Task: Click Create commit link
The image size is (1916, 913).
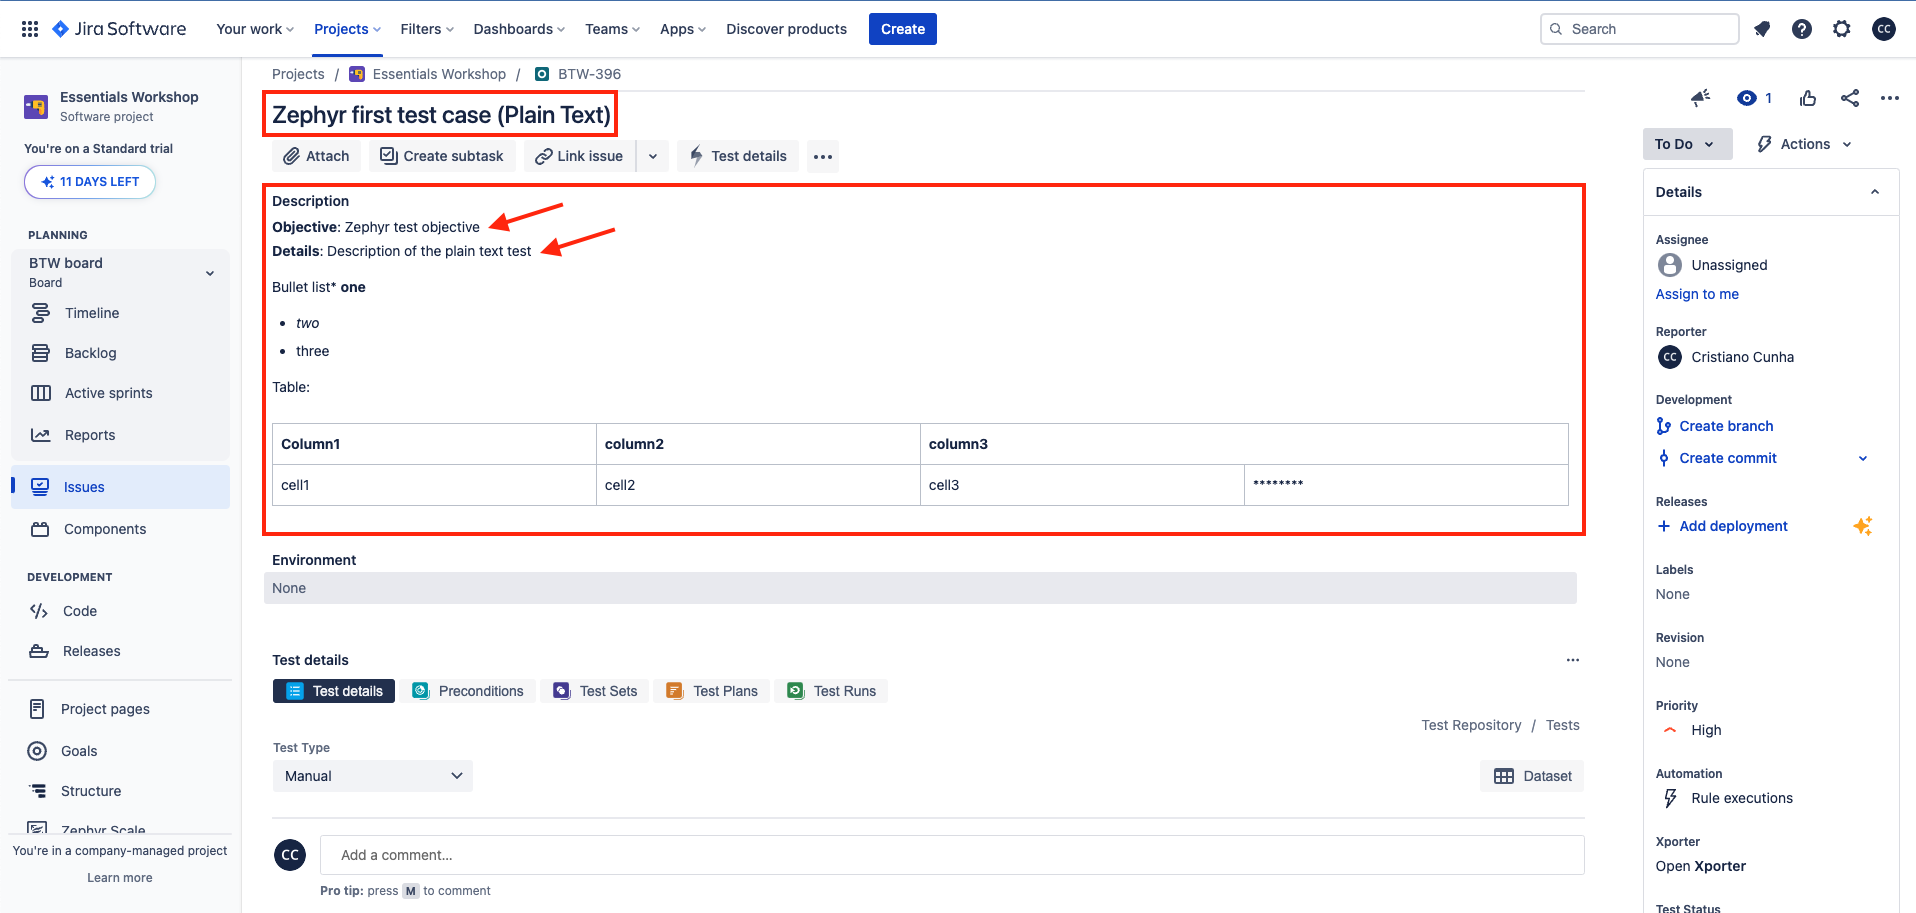Action: pyautogui.click(x=1728, y=458)
